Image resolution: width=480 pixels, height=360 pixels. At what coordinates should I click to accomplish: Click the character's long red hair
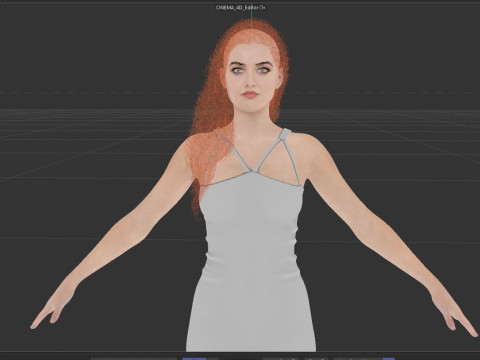click(x=213, y=110)
